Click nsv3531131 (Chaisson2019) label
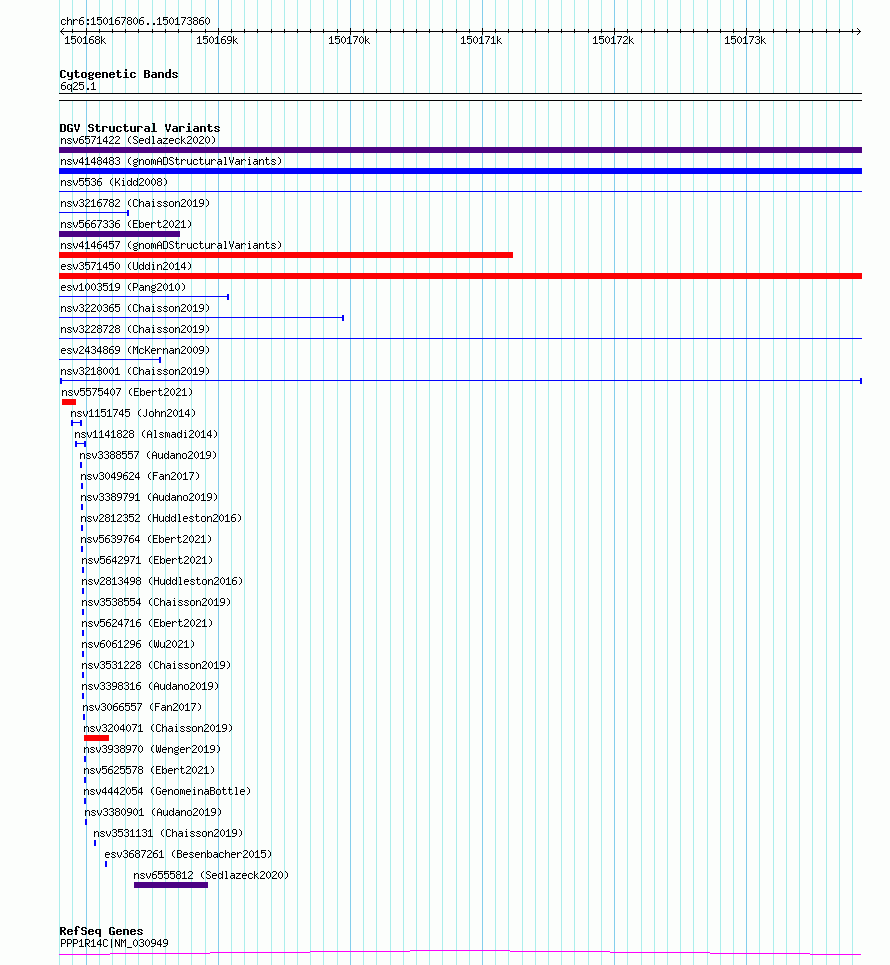 pyautogui.click(x=168, y=833)
